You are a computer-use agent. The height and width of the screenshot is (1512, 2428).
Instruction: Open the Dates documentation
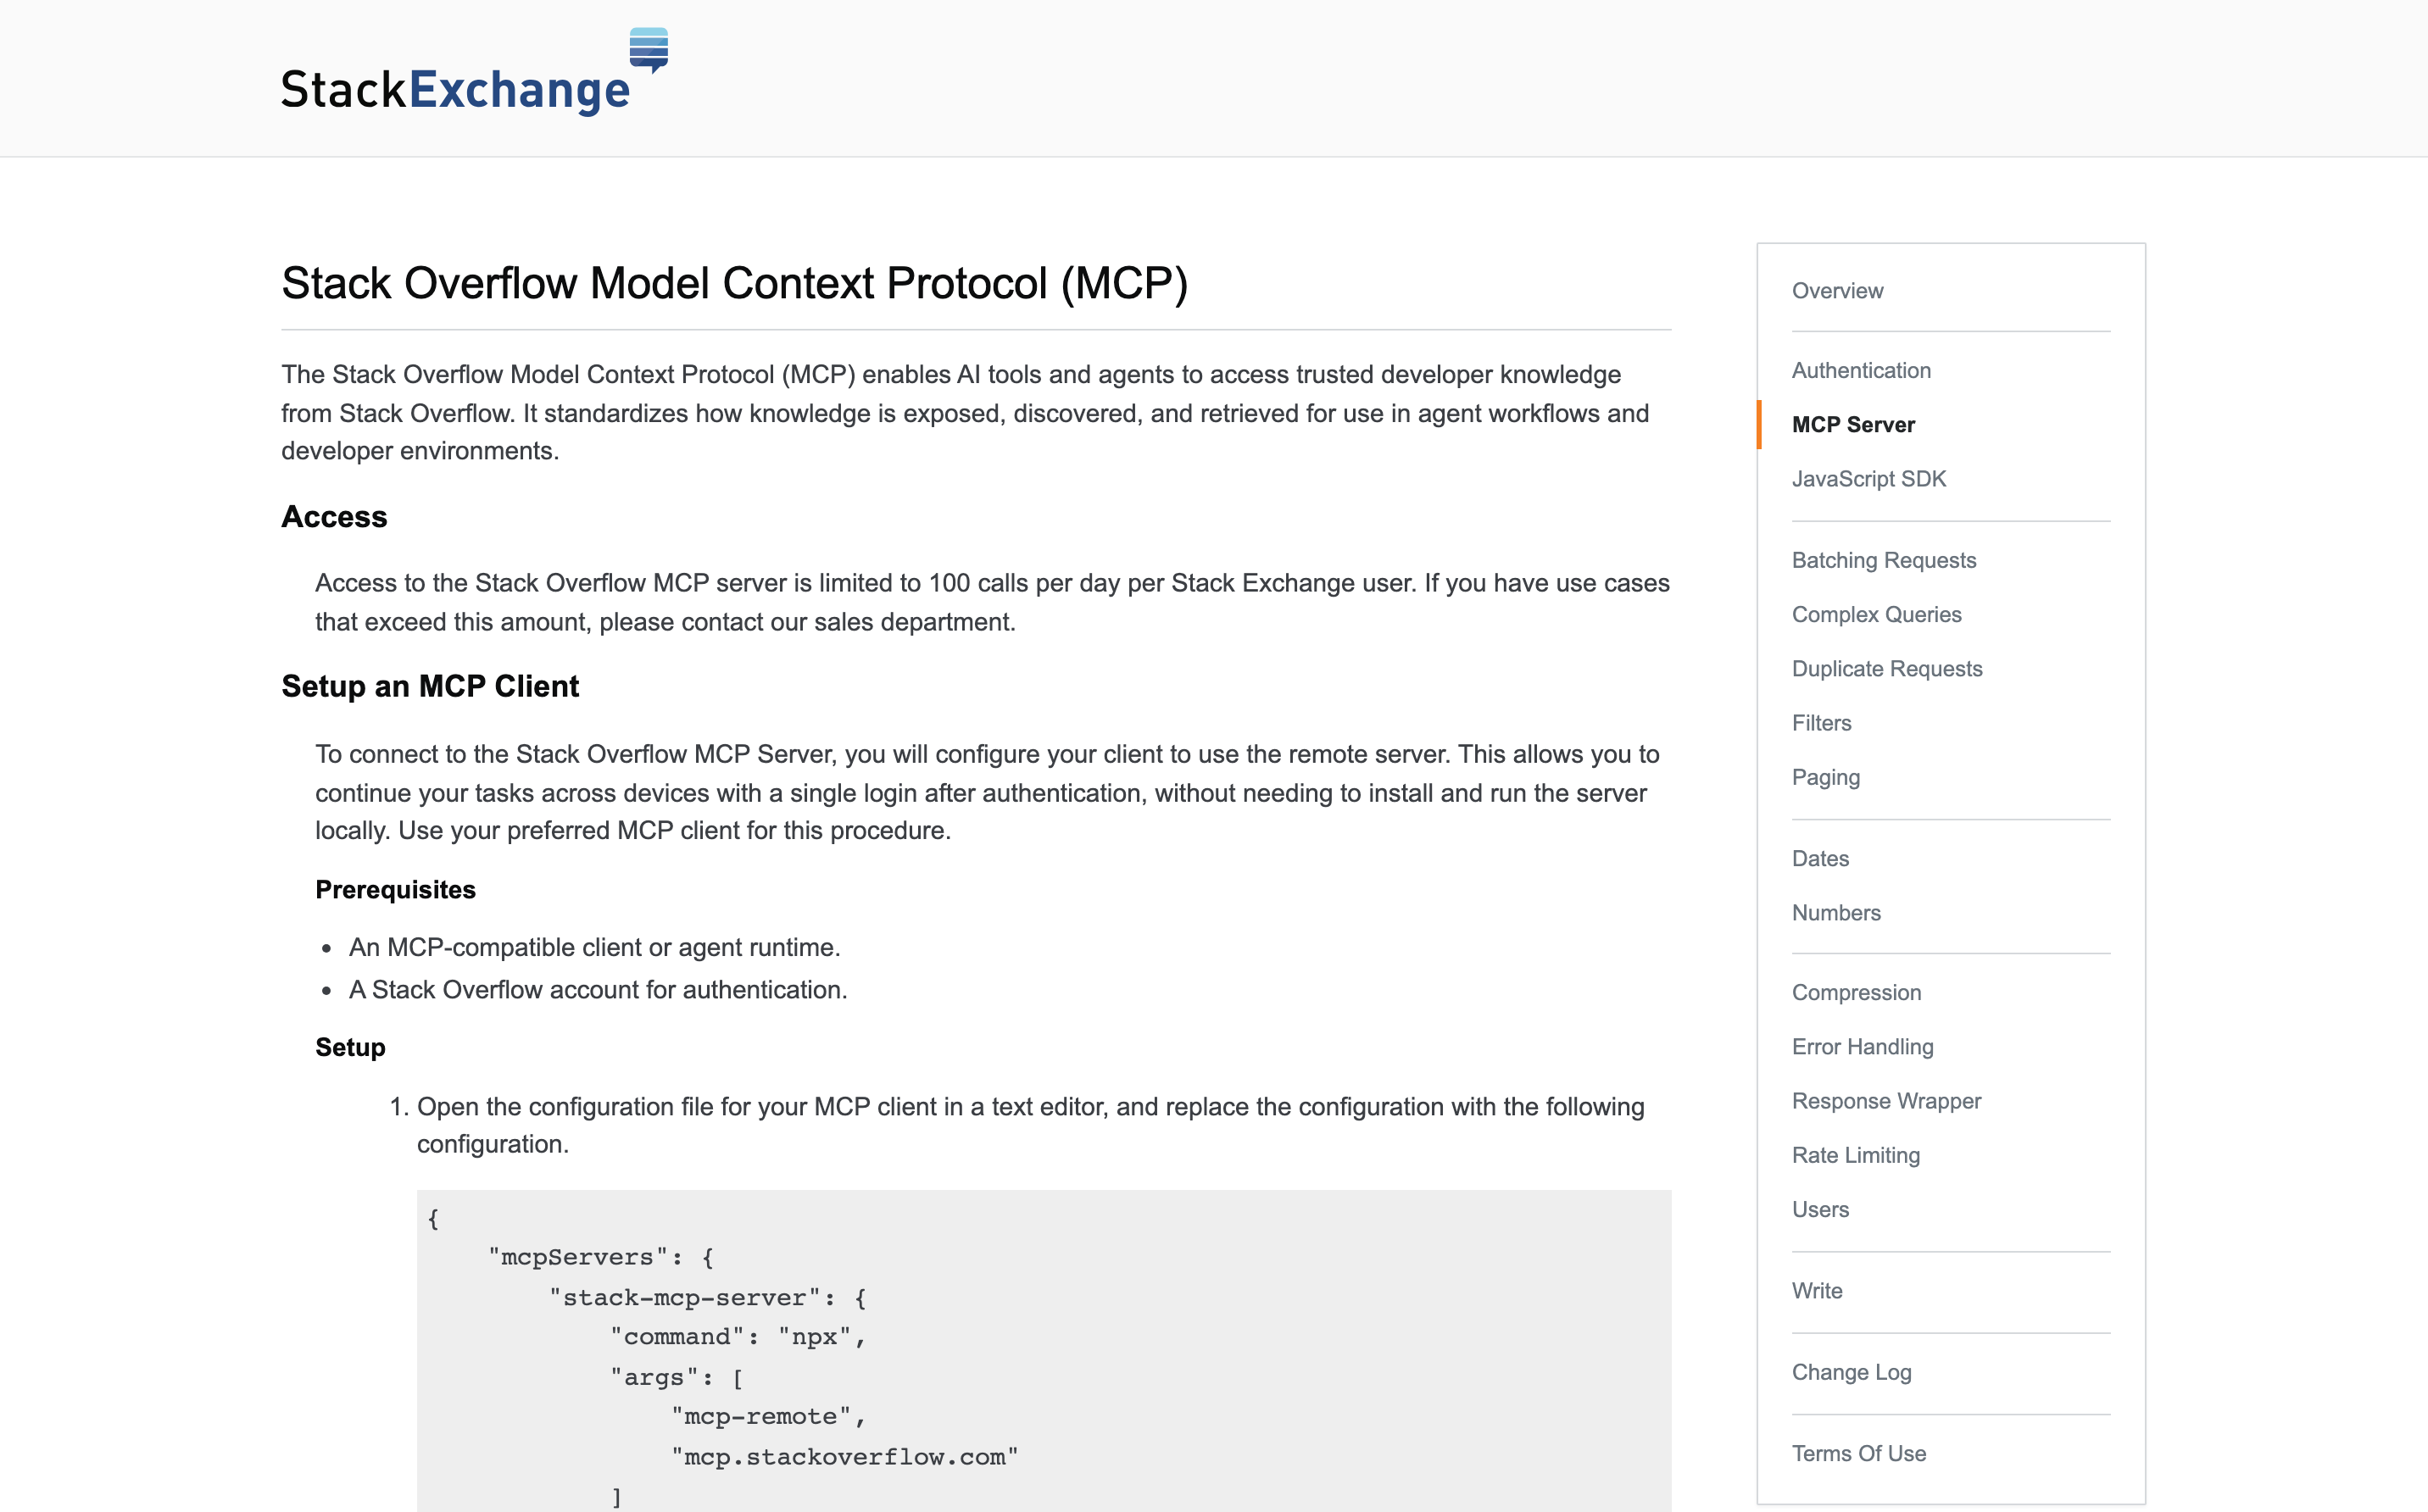click(x=1820, y=859)
